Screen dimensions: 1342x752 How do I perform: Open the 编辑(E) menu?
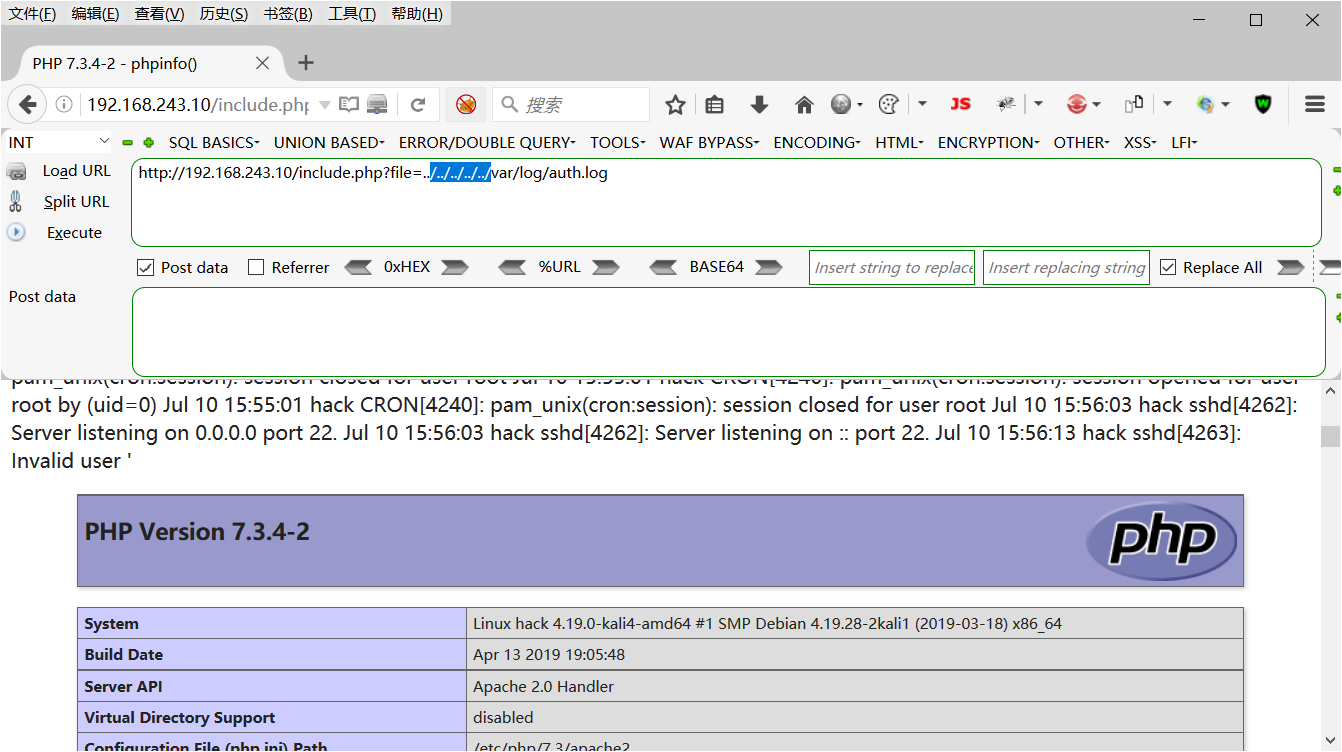click(x=95, y=14)
